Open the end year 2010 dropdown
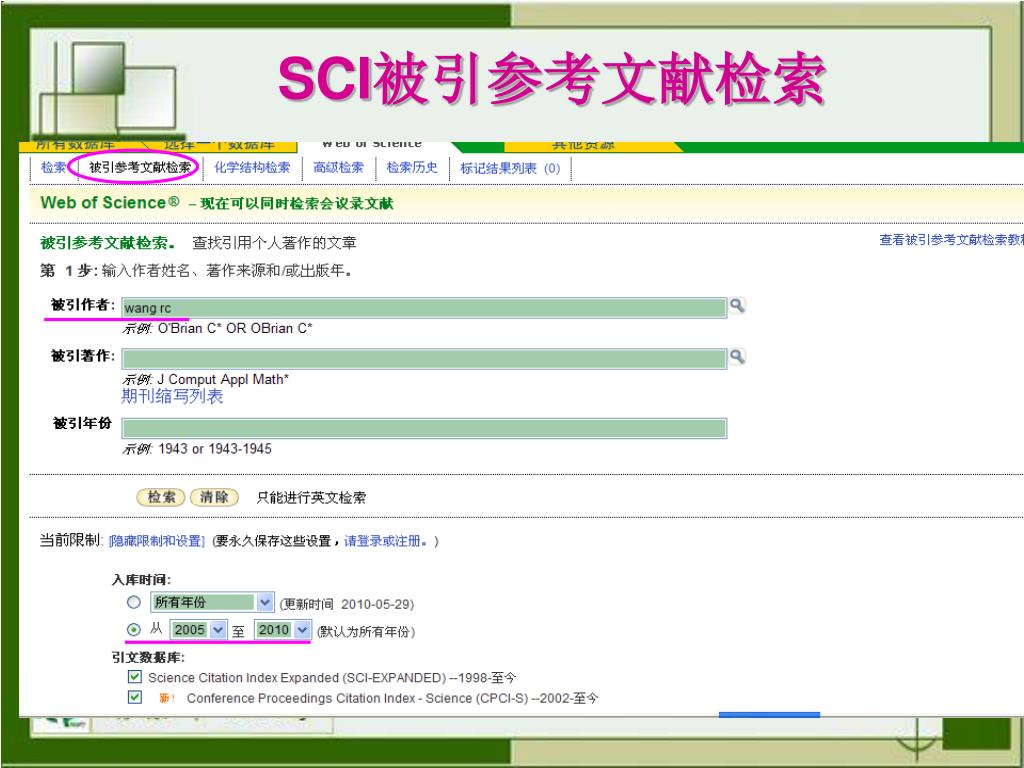This screenshot has width=1024, height=768. [x=282, y=630]
